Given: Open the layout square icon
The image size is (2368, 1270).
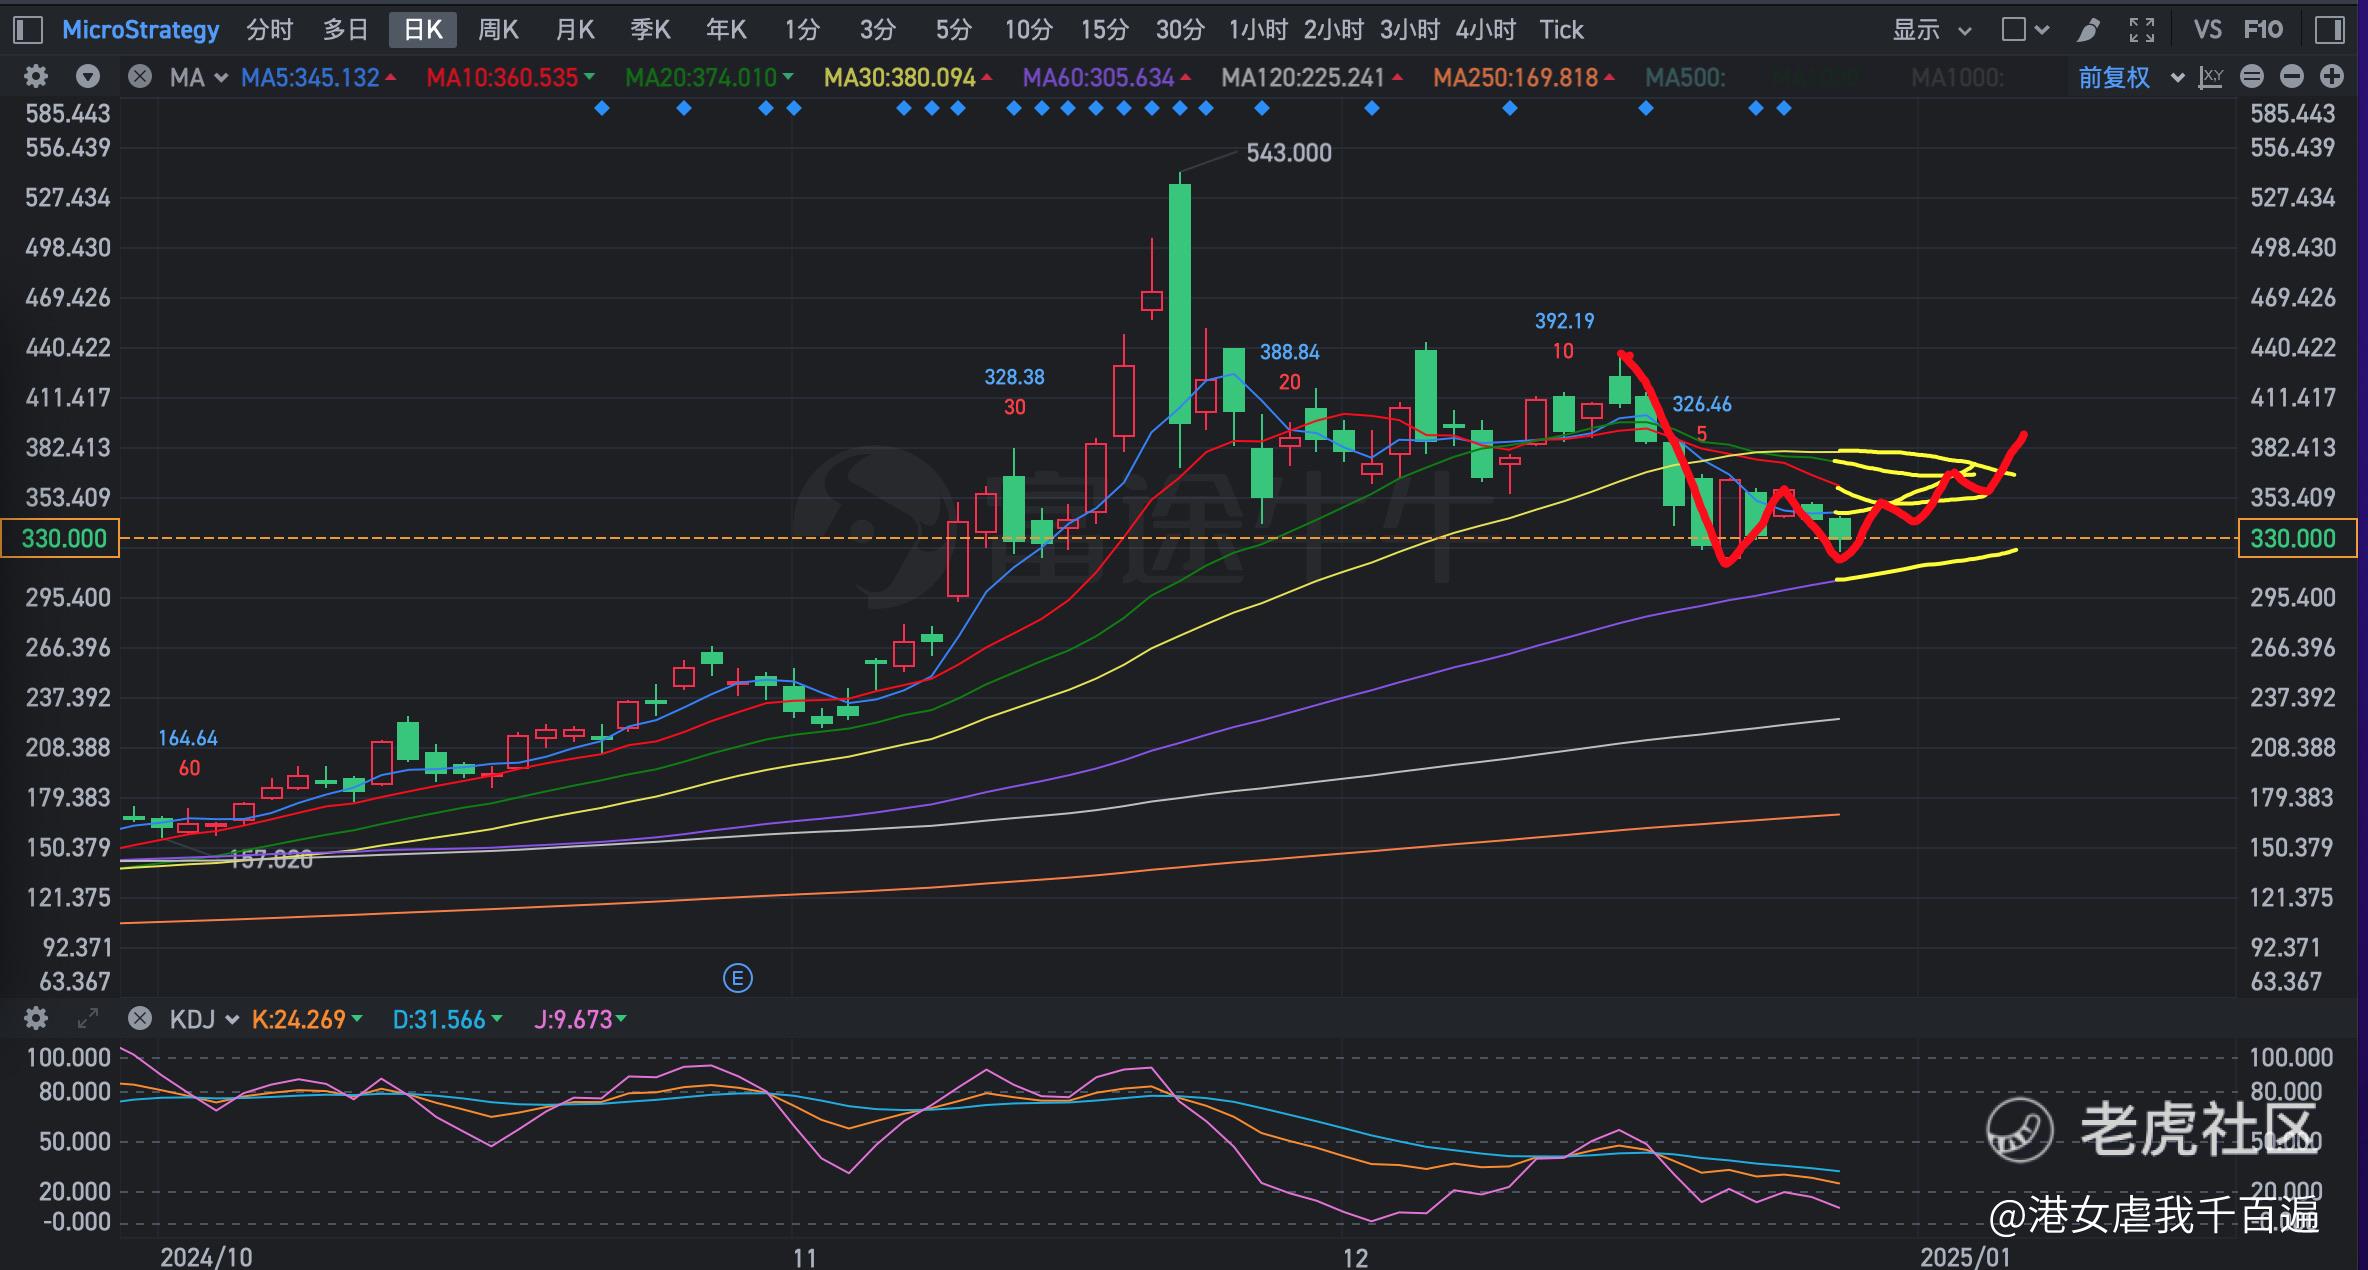Looking at the screenshot, I should coord(2014,30).
